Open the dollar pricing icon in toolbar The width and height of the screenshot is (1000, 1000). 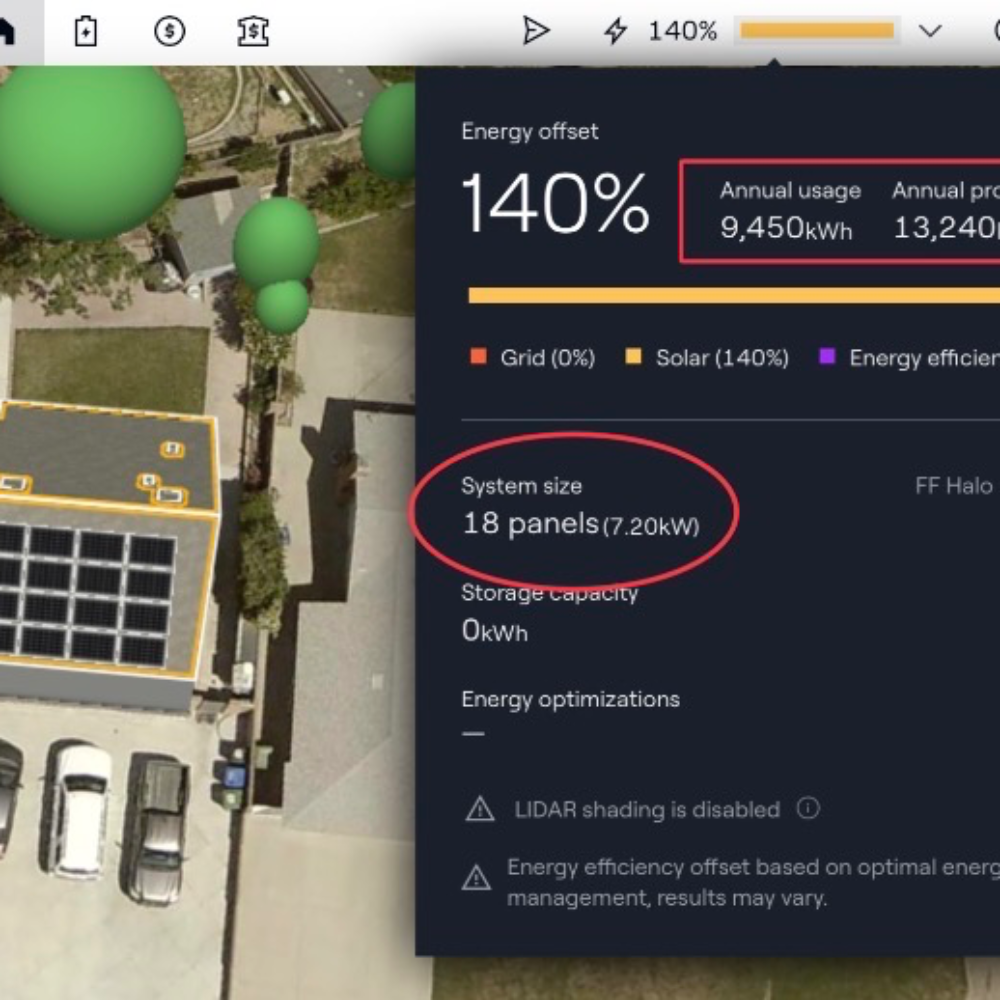click(170, 31)
